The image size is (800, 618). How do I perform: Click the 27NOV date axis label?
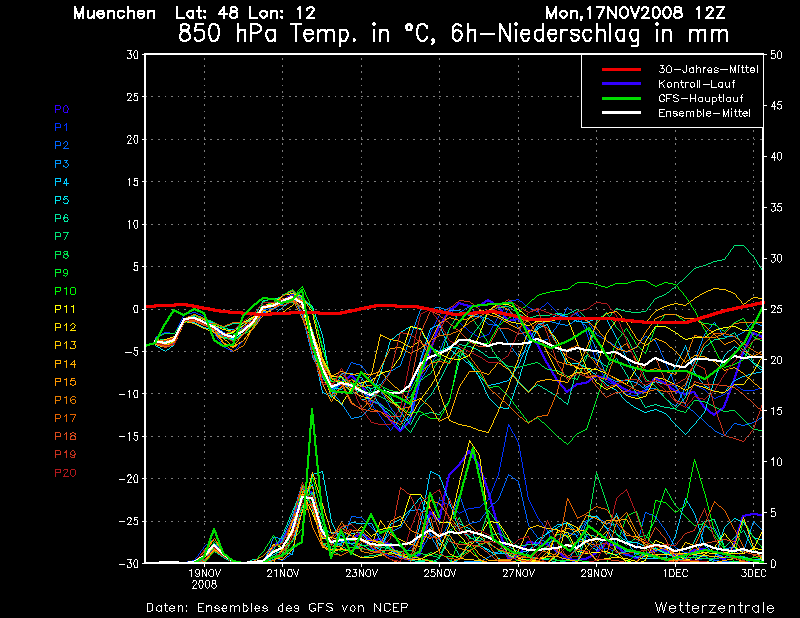click(518, 573)
